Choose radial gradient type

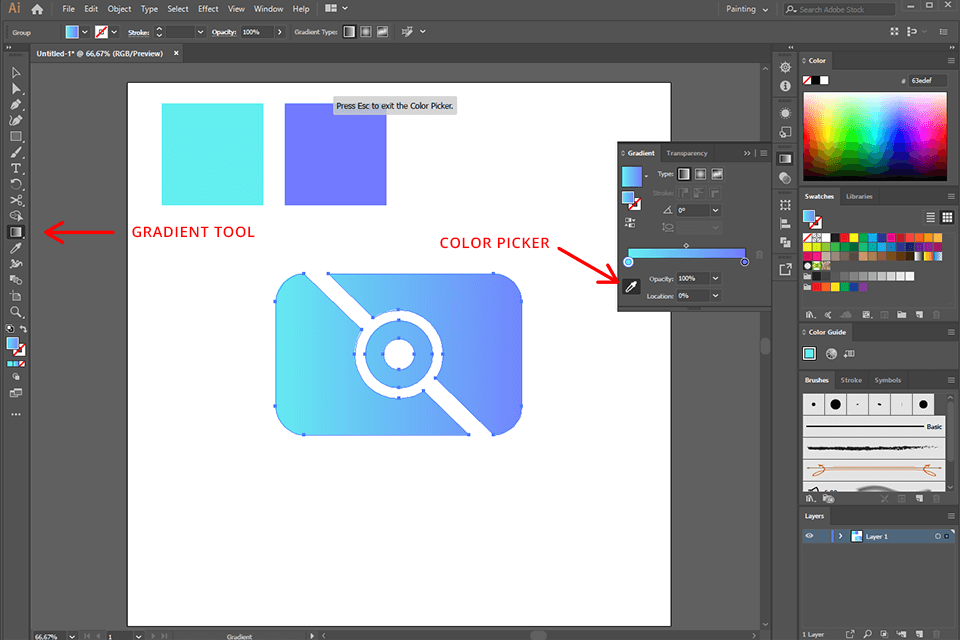[701, 174]
